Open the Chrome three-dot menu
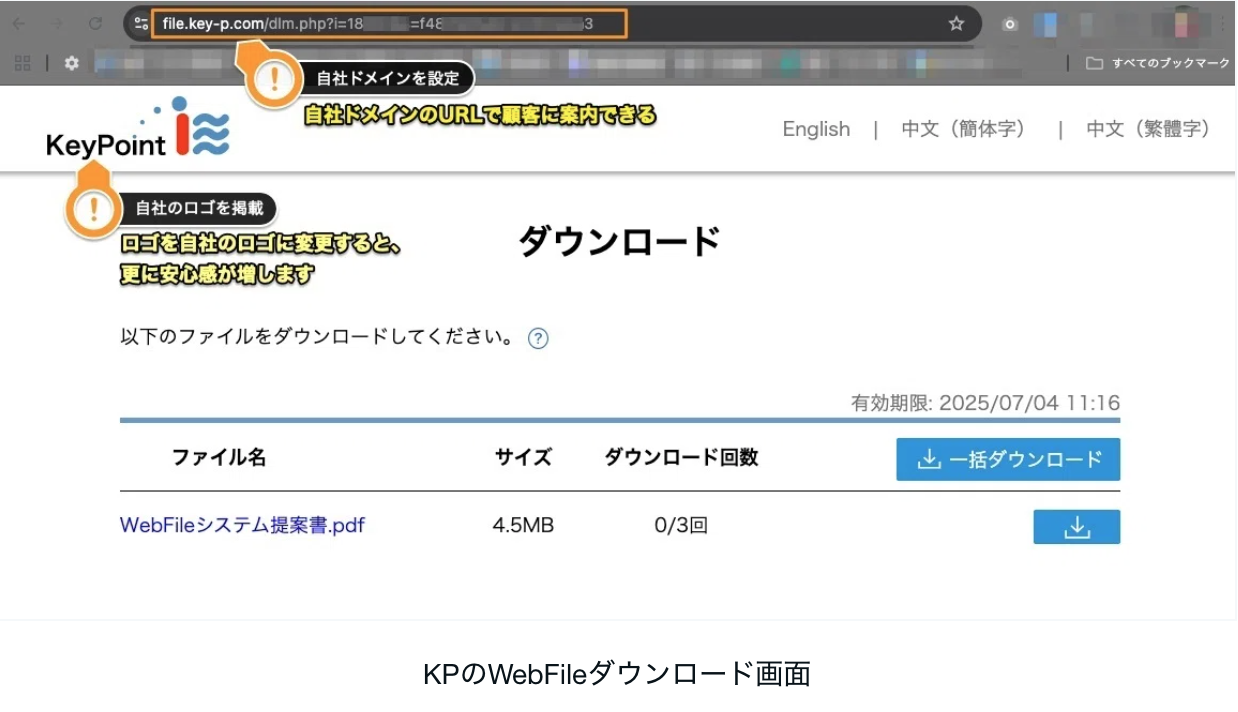This screenshot has width=1238, height=712. (x=1222, y=24)
